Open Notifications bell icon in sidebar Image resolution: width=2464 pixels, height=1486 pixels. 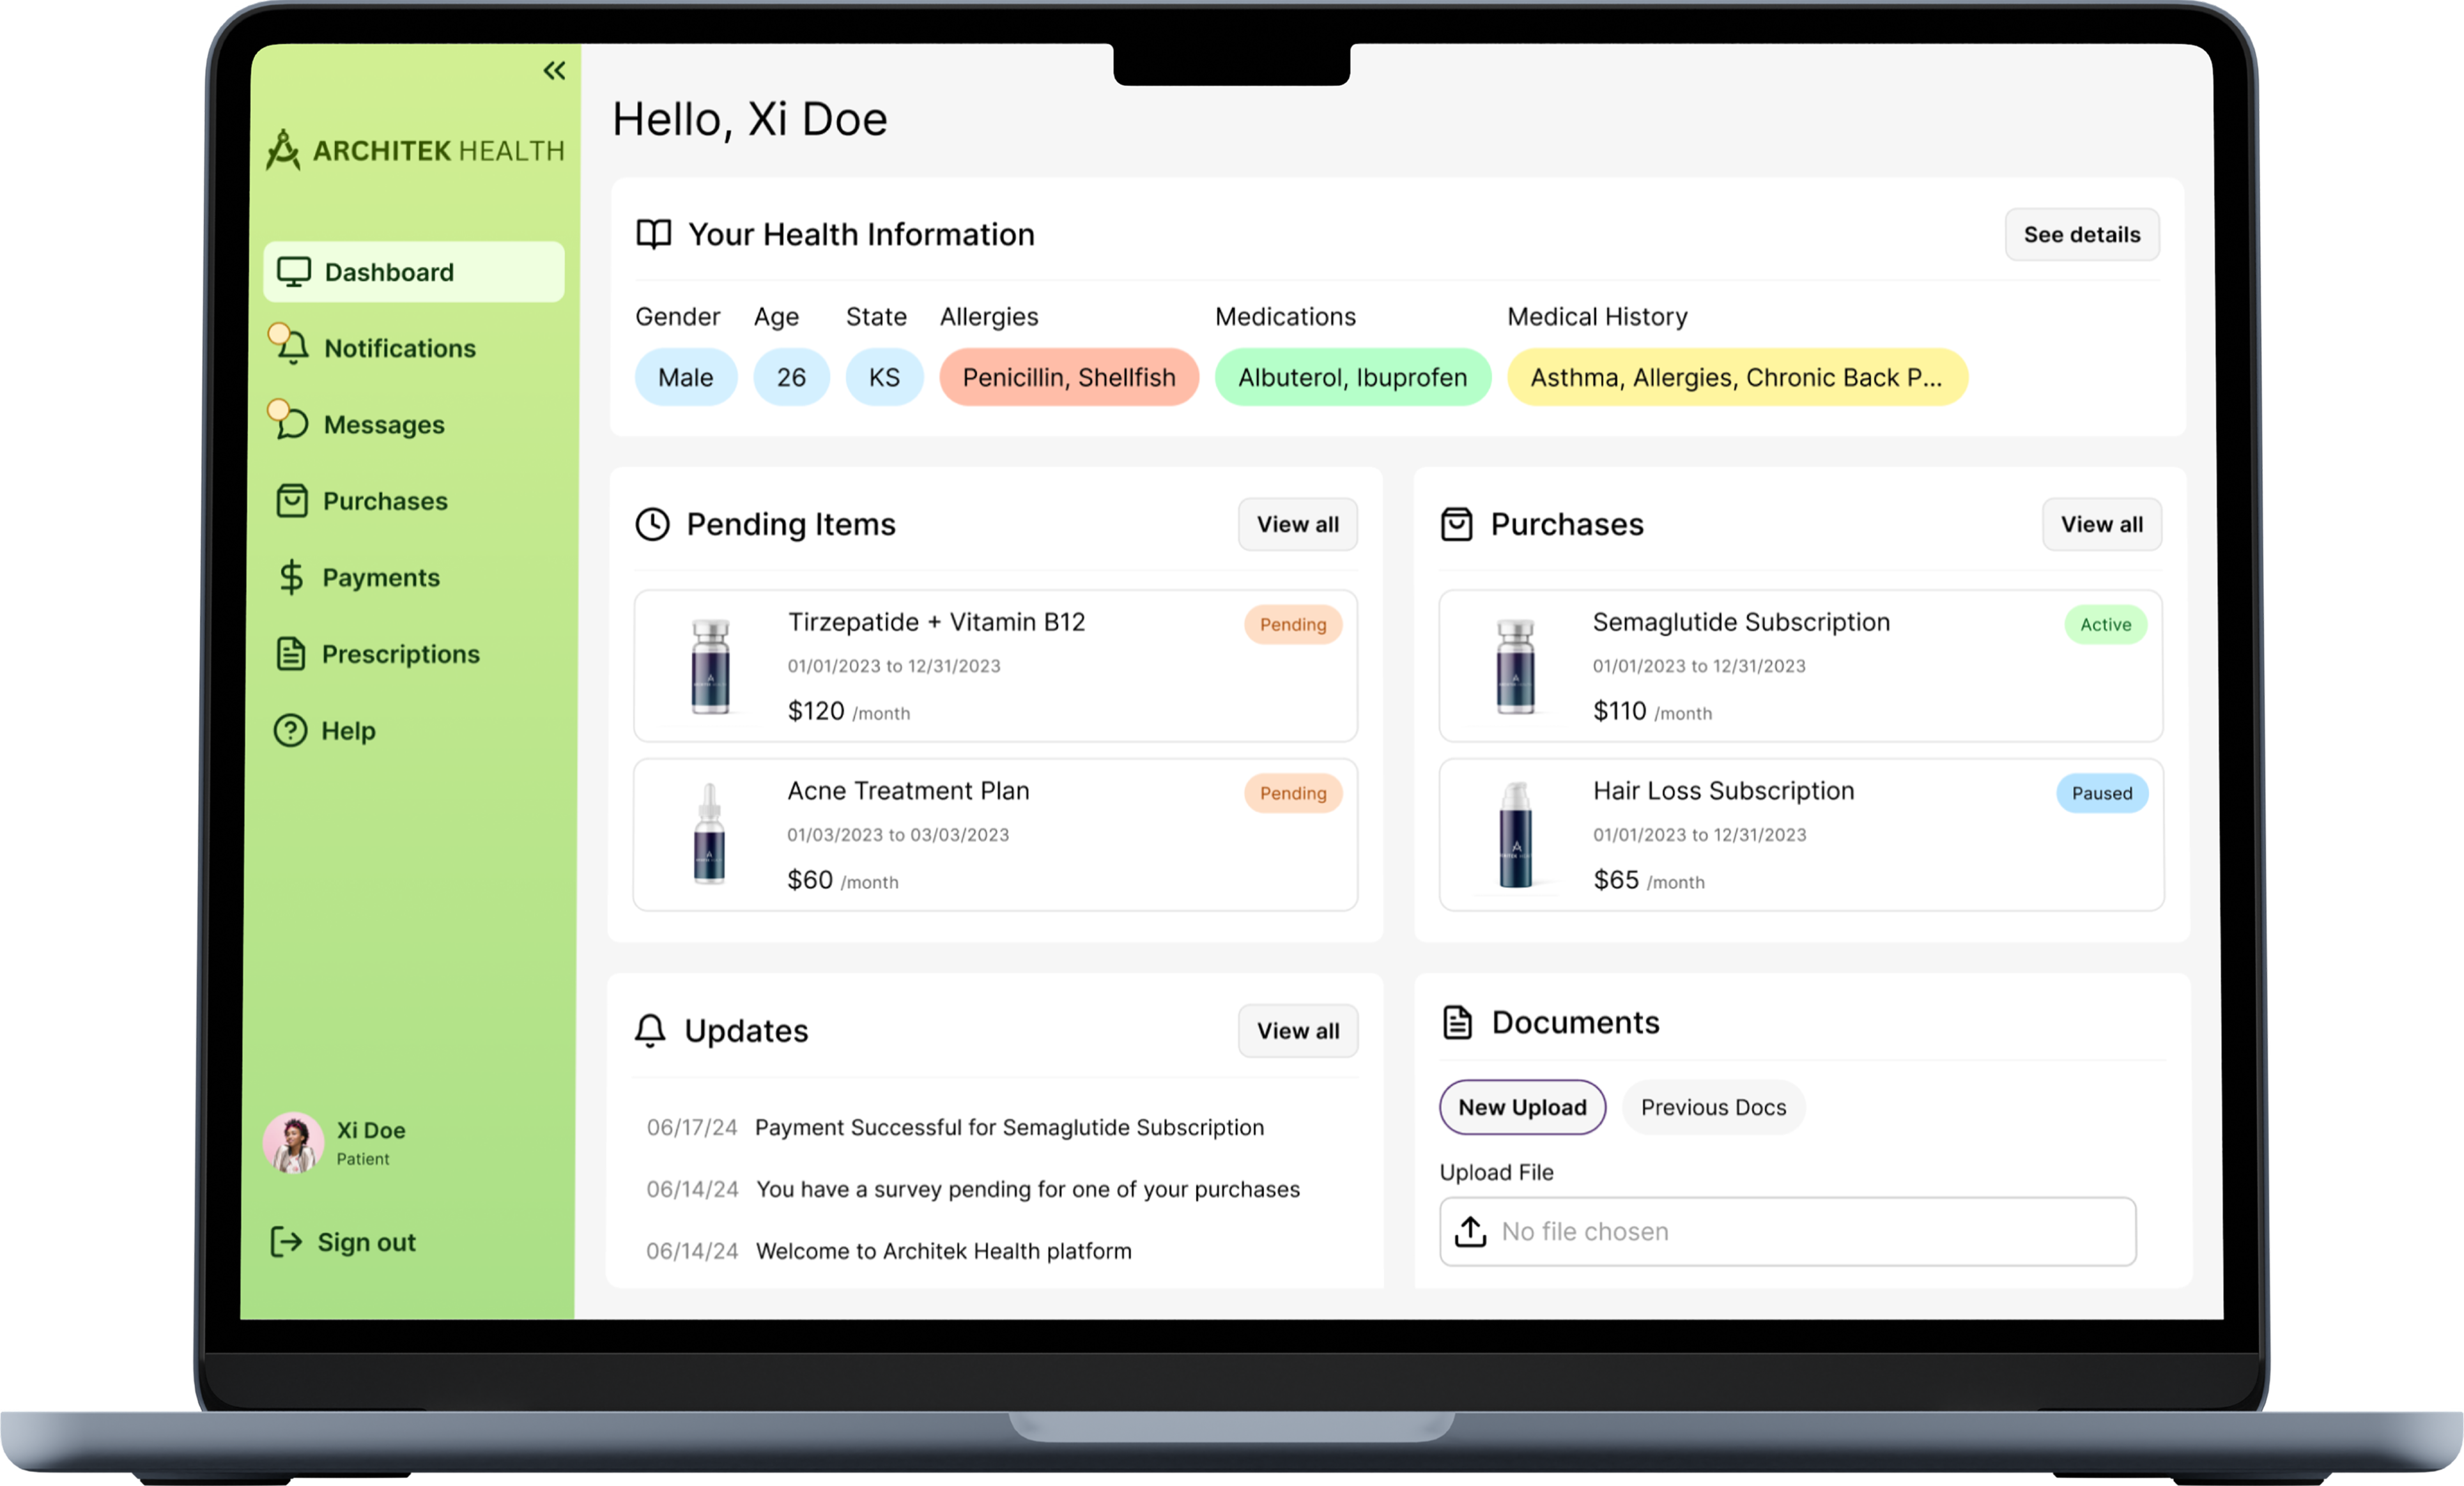tap(292, 347)
